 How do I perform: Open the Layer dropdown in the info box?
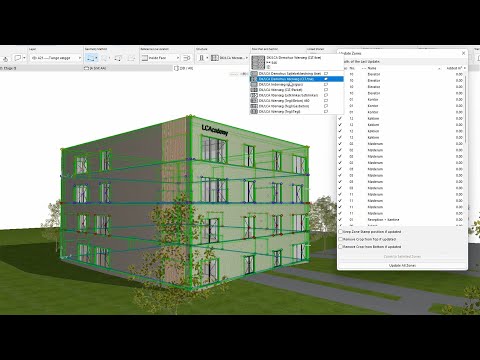coord(56,58)
